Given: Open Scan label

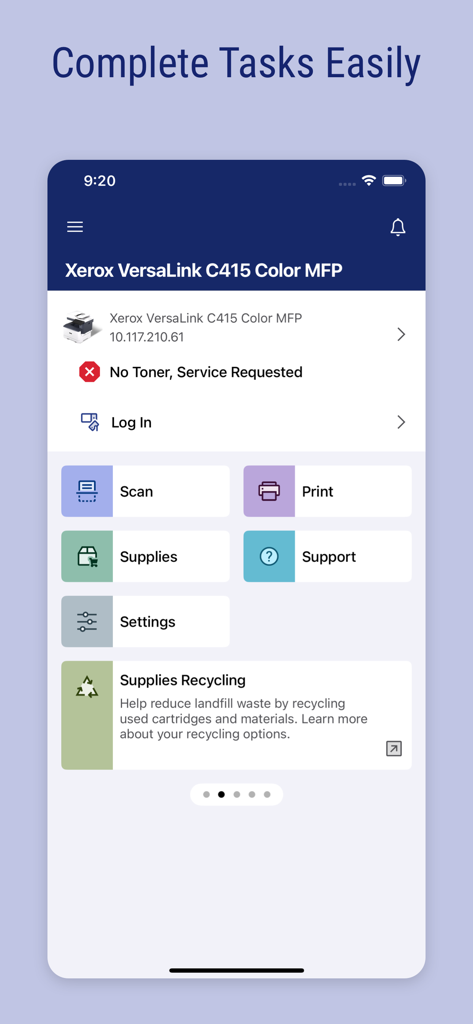Looking at the screenshot, I should click(x=137, y=491).
